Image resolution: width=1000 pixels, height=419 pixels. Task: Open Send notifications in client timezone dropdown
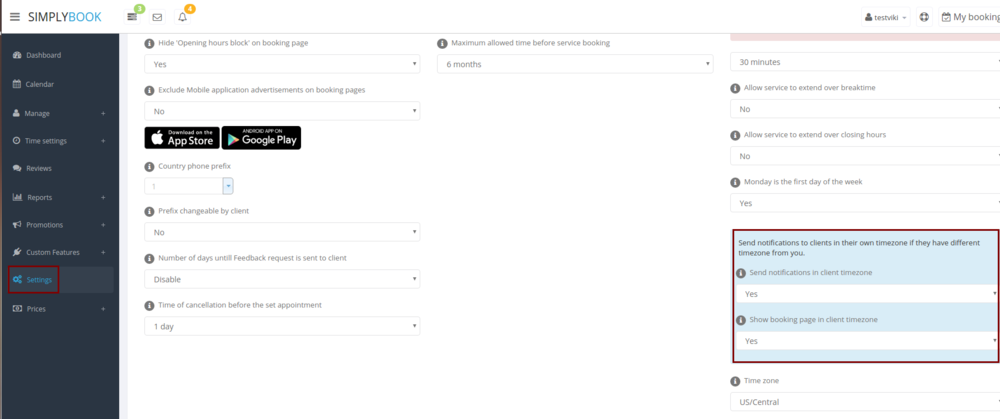tap(865, 294)
